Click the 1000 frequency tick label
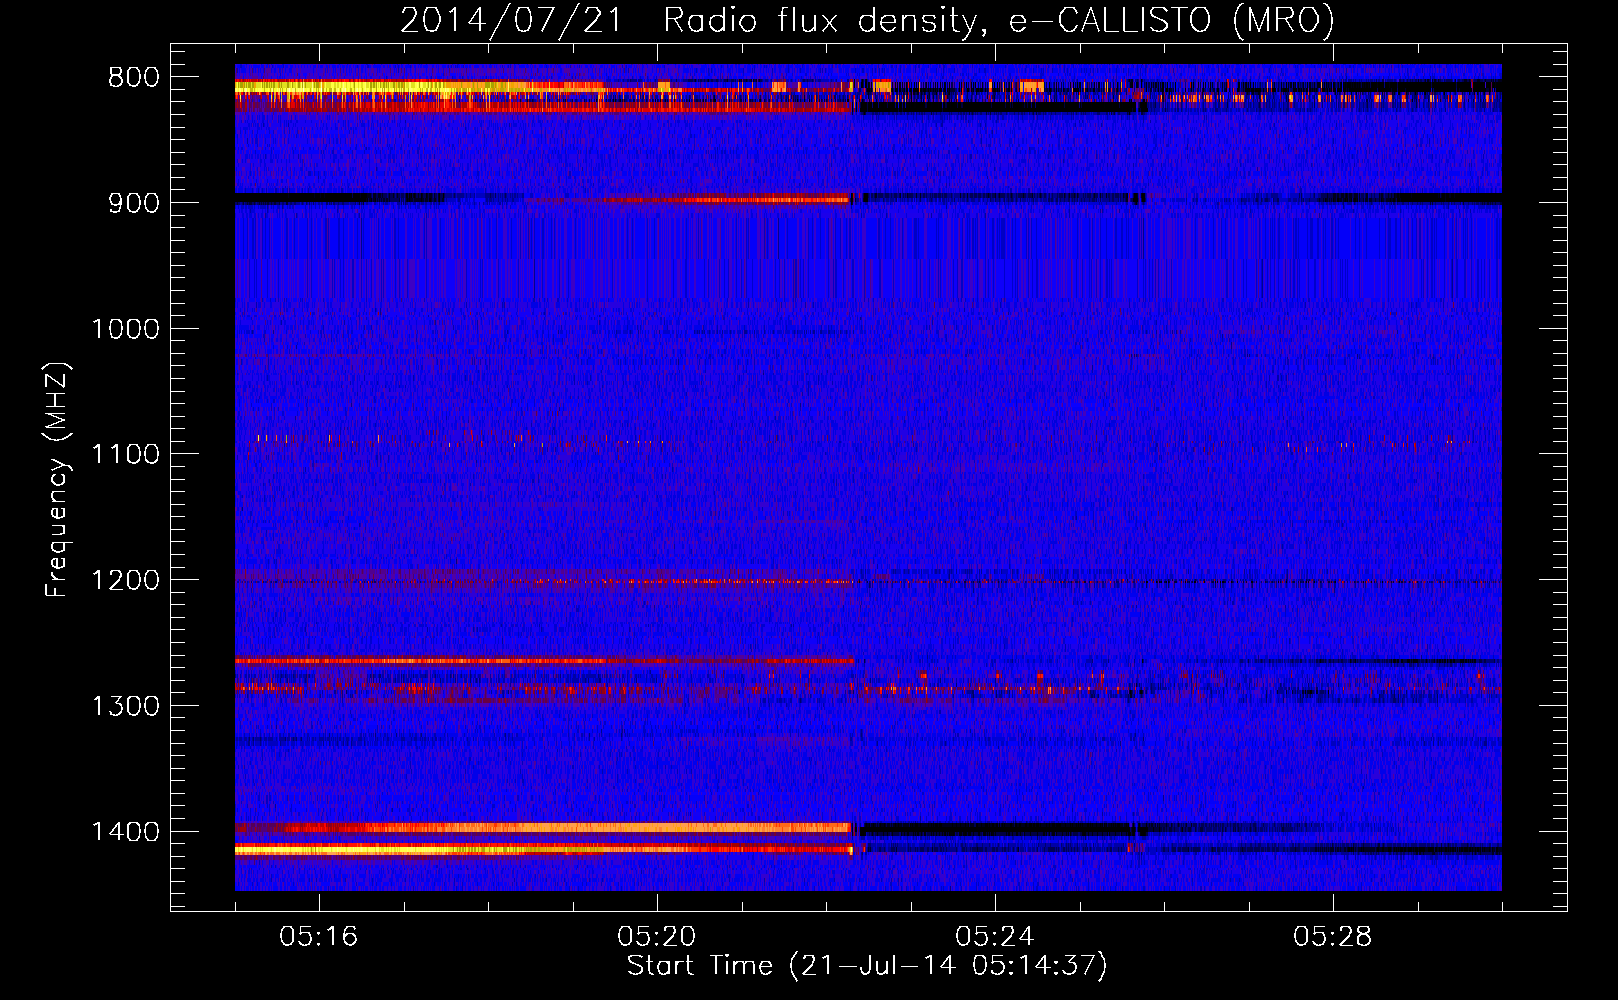 [125, 329]
